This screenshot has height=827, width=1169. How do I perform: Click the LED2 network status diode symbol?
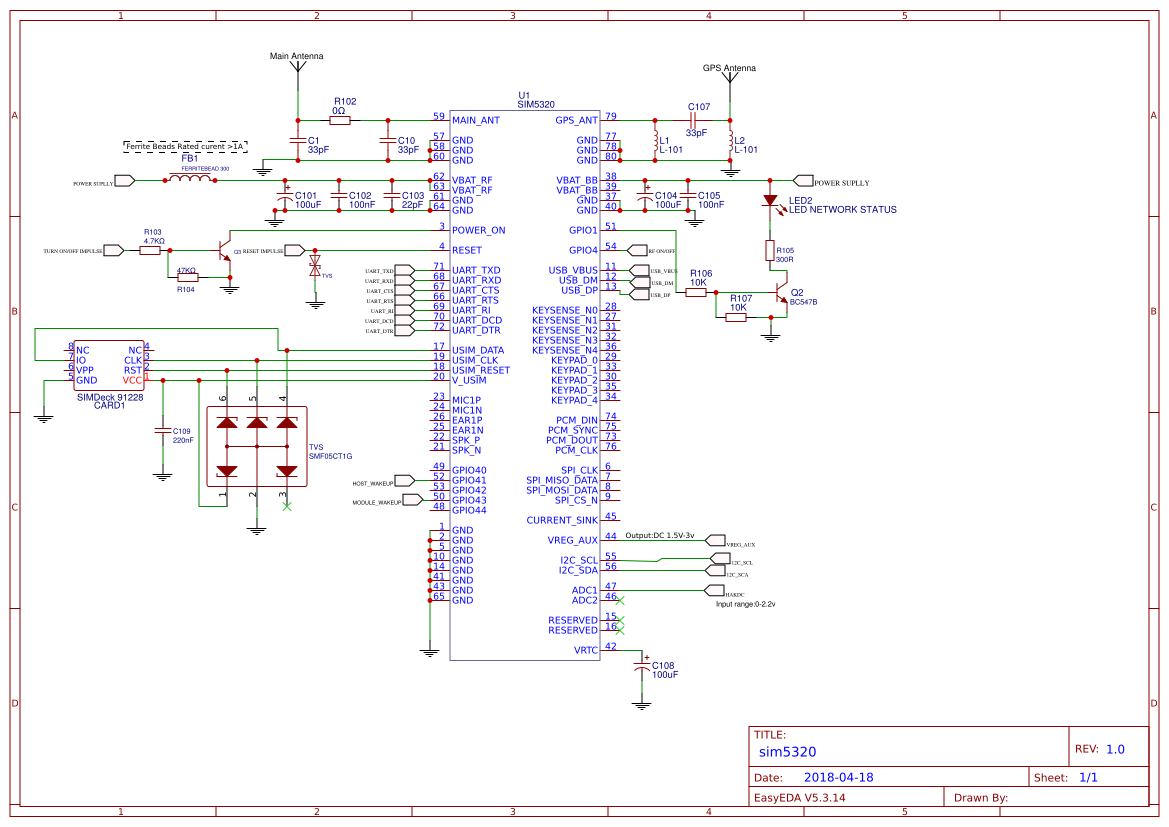click(770, 201)
